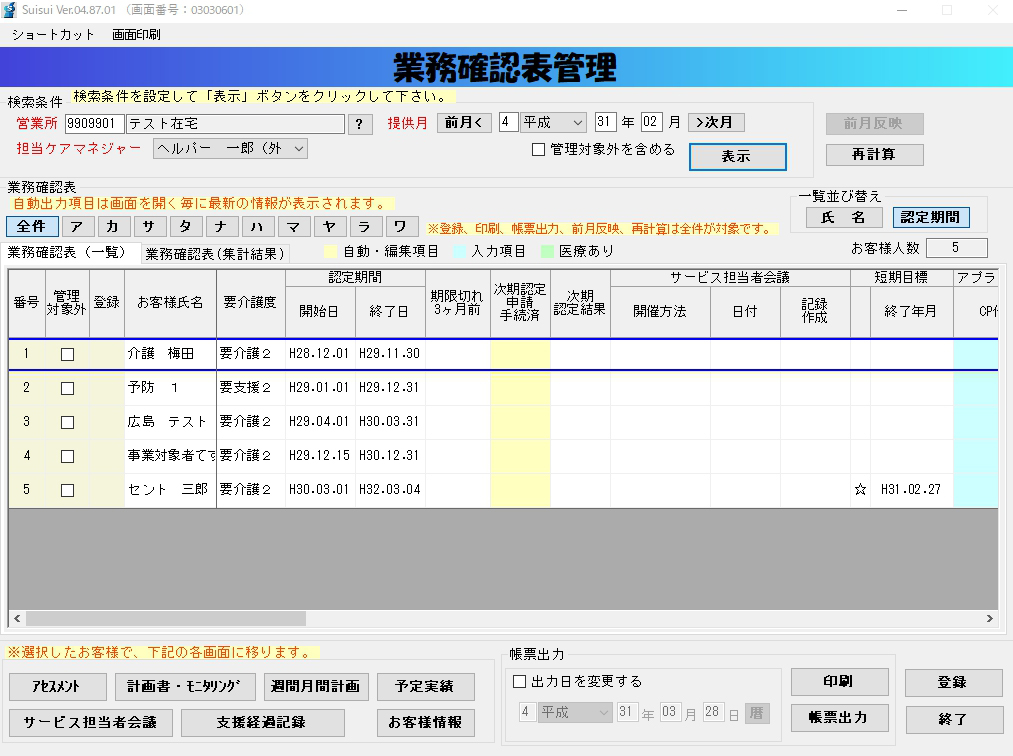This screenshot has height=756, width=1013.
Task: Click the お客様人数 field showing 5
Action: tap(956, 247)
